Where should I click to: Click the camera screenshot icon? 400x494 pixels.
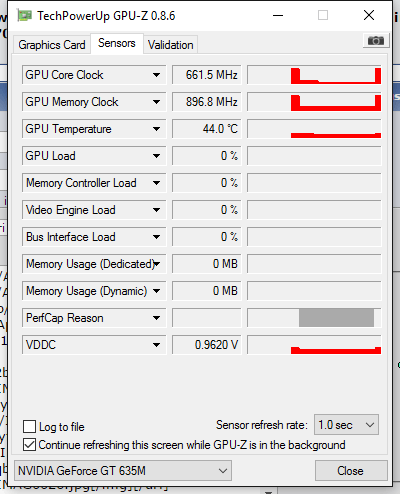376,41
